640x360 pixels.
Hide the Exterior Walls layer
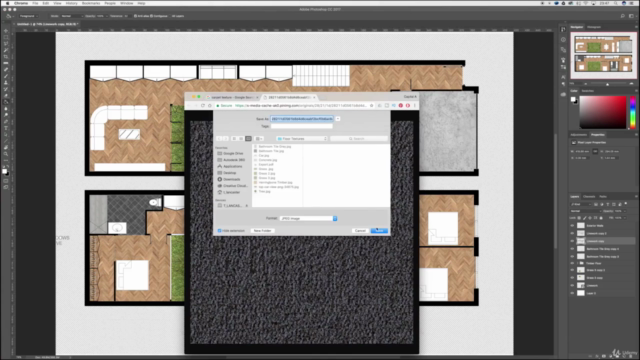coord(572,225)
